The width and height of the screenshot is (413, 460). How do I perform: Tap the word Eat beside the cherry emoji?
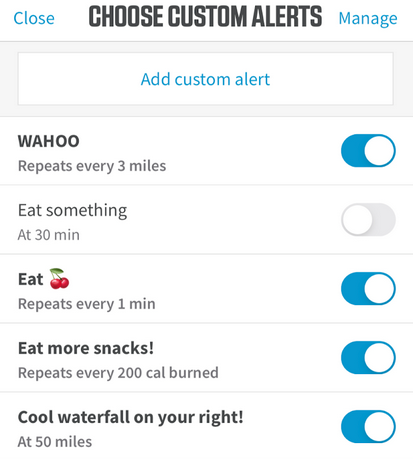(x=31, y=279)
